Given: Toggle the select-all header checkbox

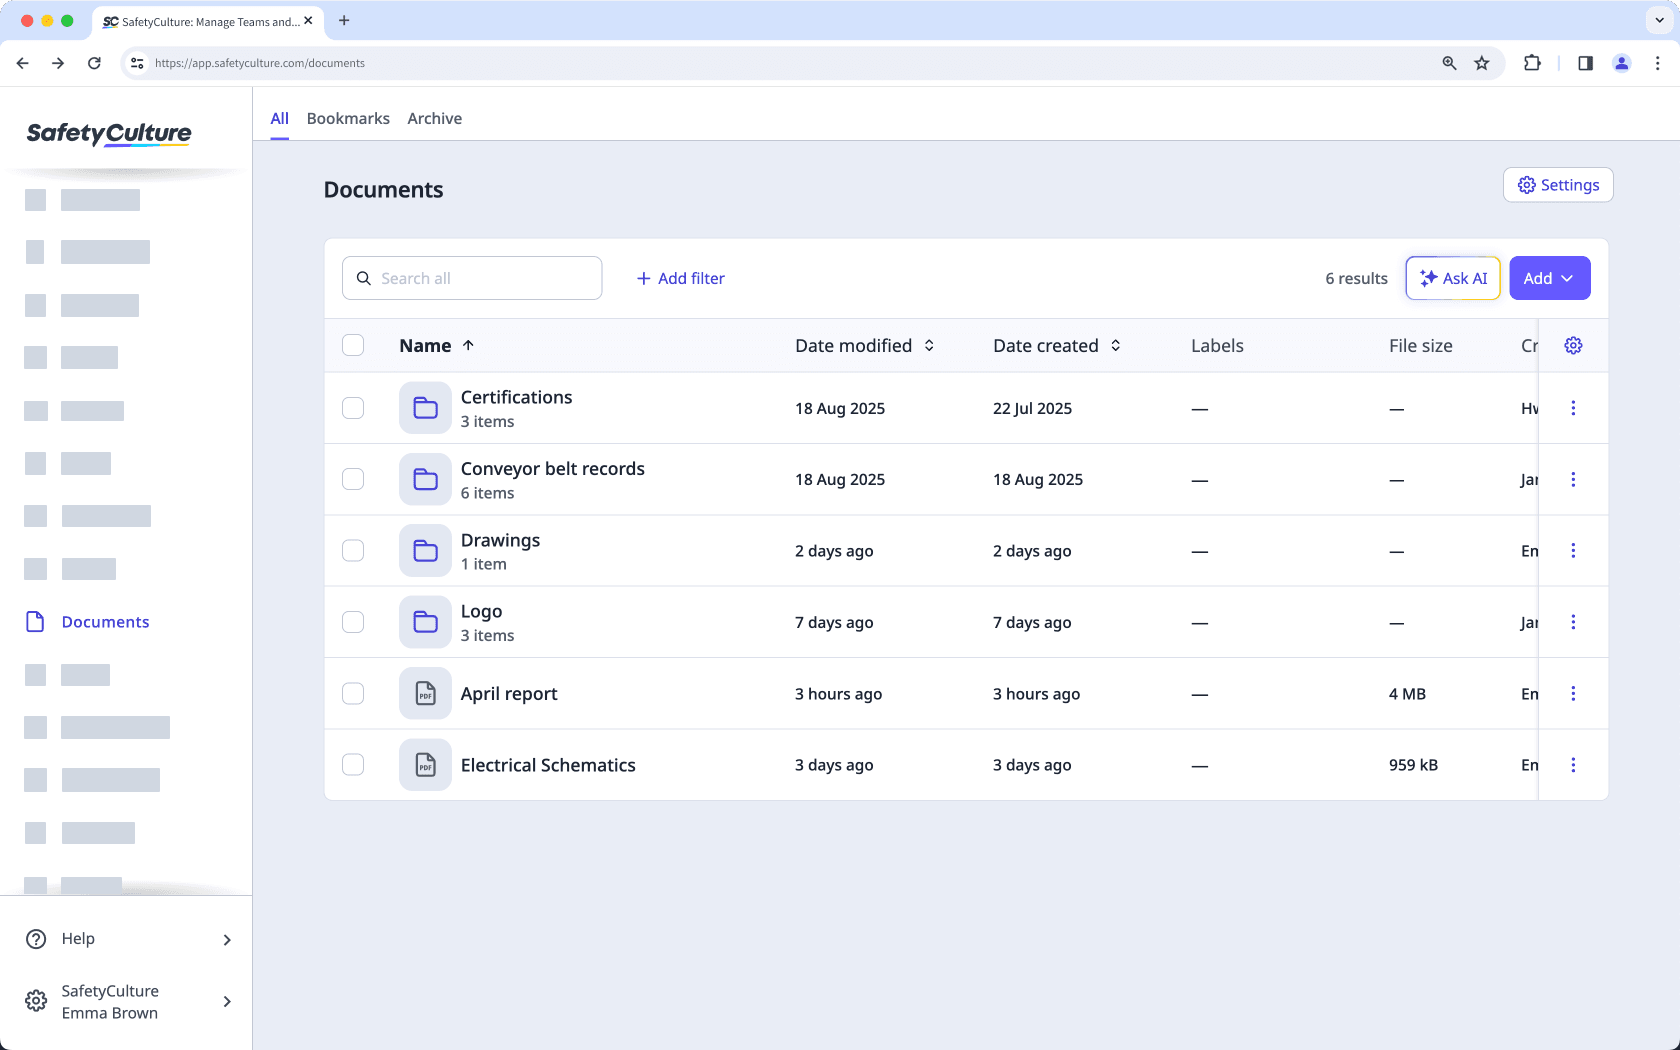Looking at the screenshot, I should pos(353,345).
